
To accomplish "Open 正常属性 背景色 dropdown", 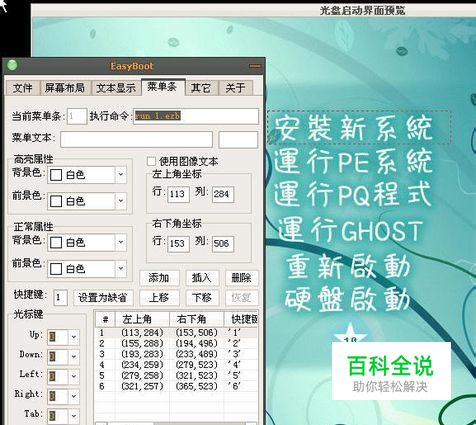I will 121,242.
